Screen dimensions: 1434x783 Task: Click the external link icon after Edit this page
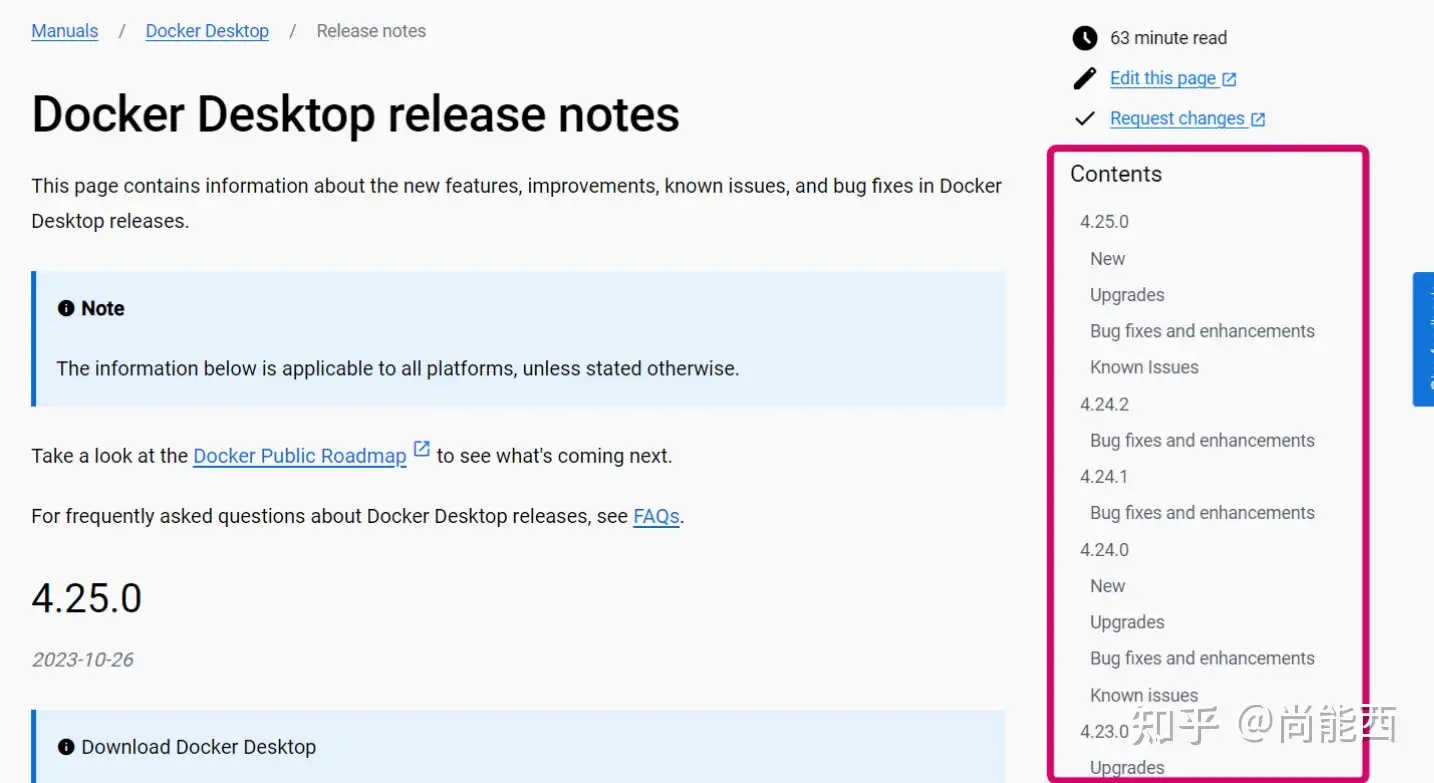coord(1229,79)
